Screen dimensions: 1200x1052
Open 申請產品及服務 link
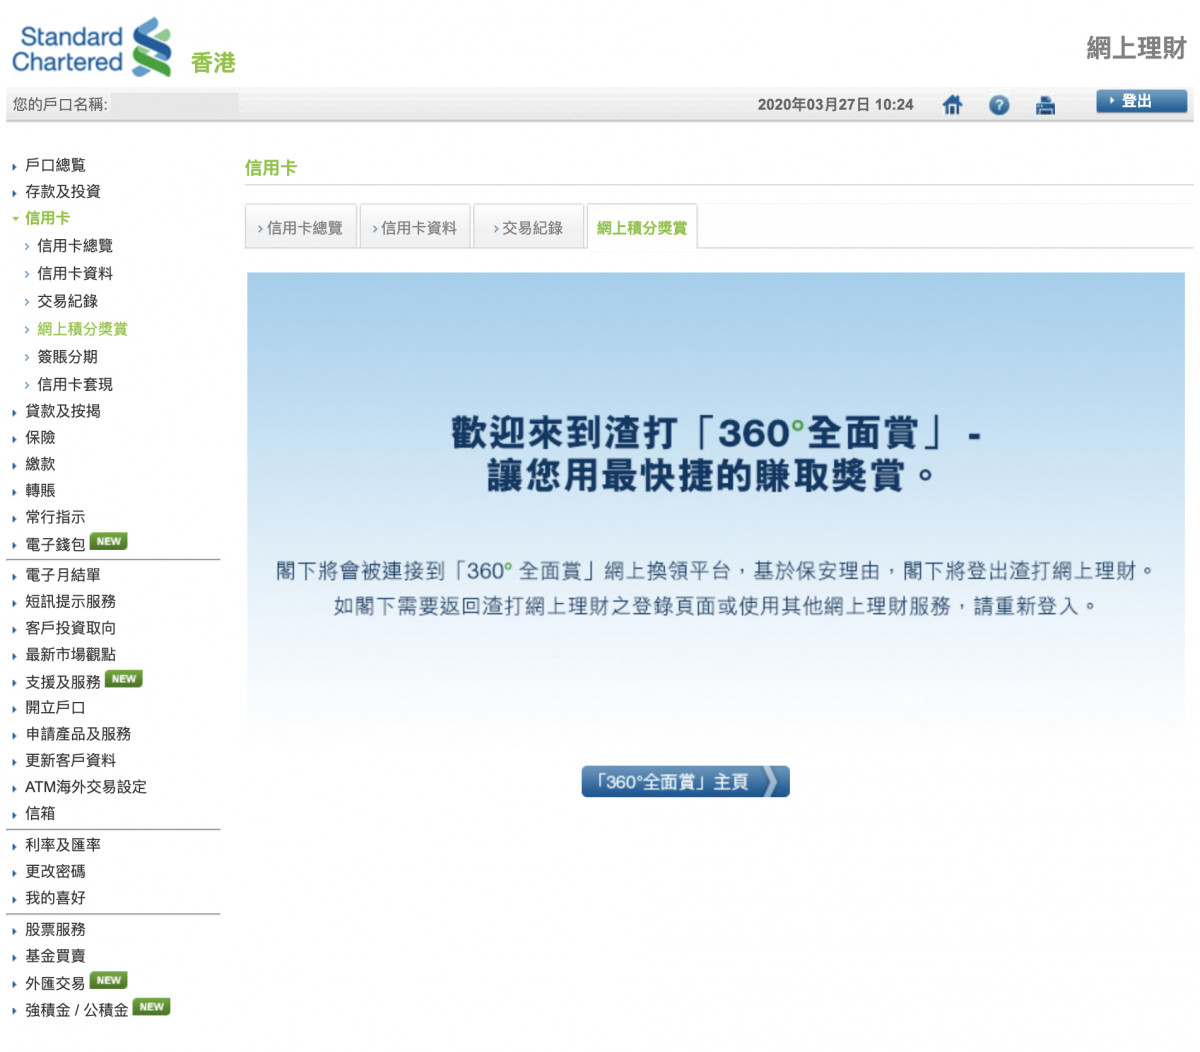[x=77, y=734]
